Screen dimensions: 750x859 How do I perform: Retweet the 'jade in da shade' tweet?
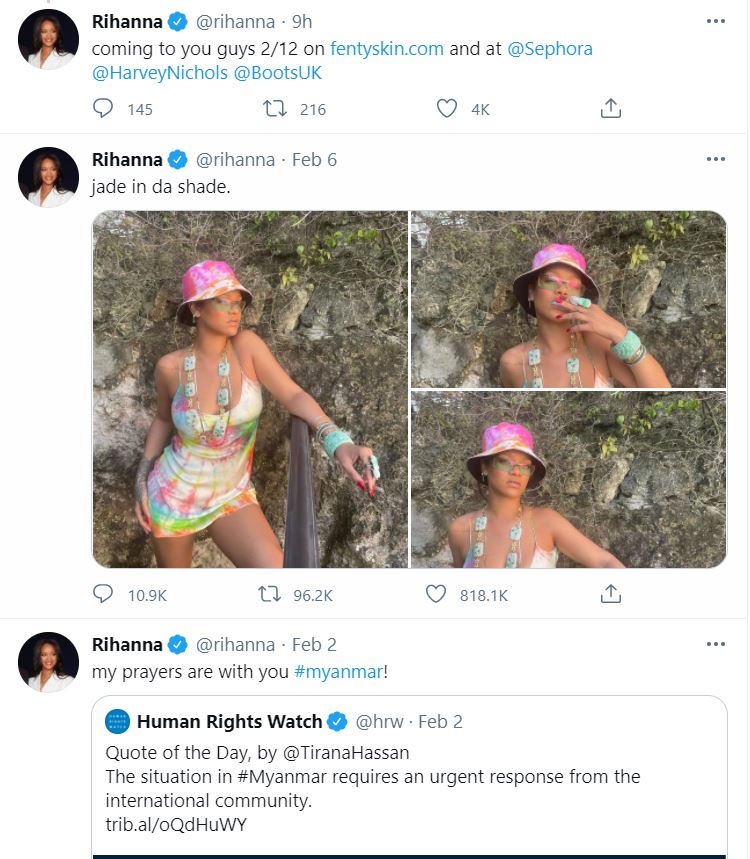[270, 594]
